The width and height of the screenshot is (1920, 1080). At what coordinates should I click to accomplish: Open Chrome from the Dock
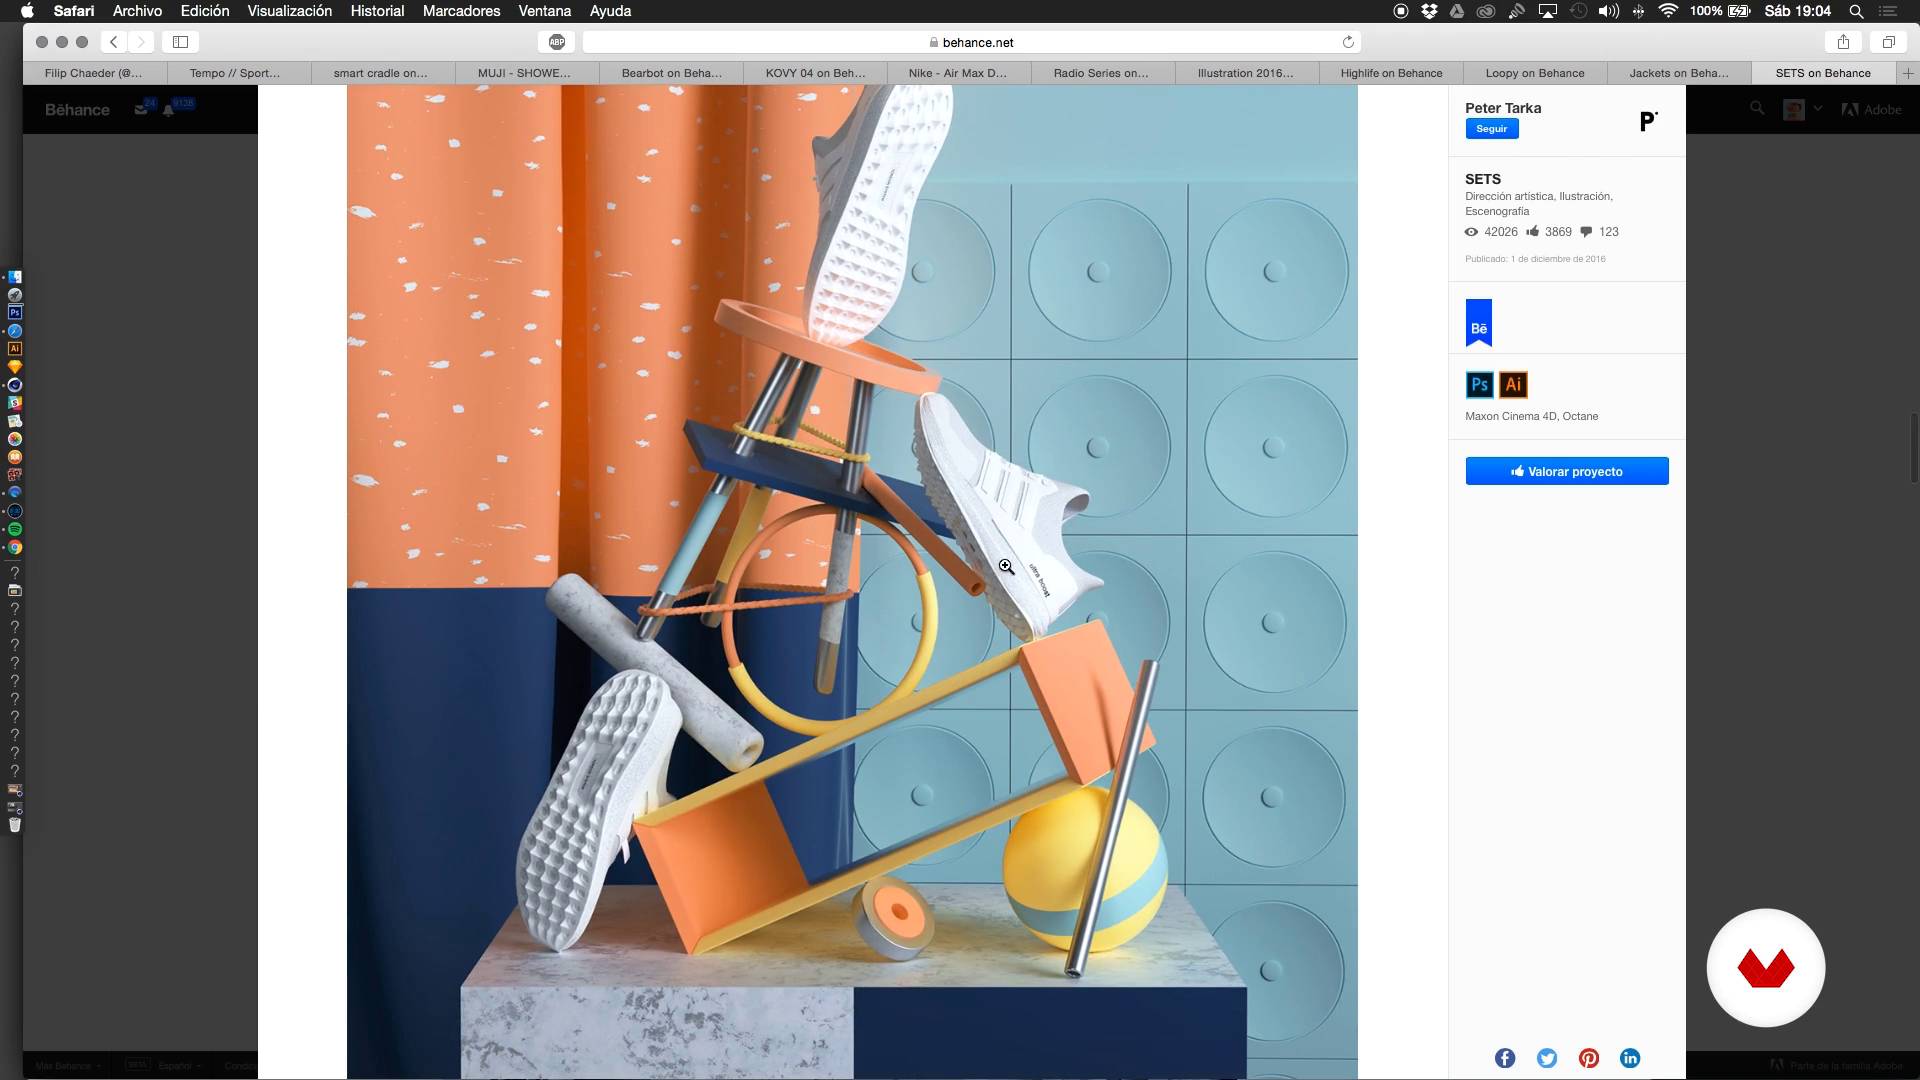[x=15, y=548]
